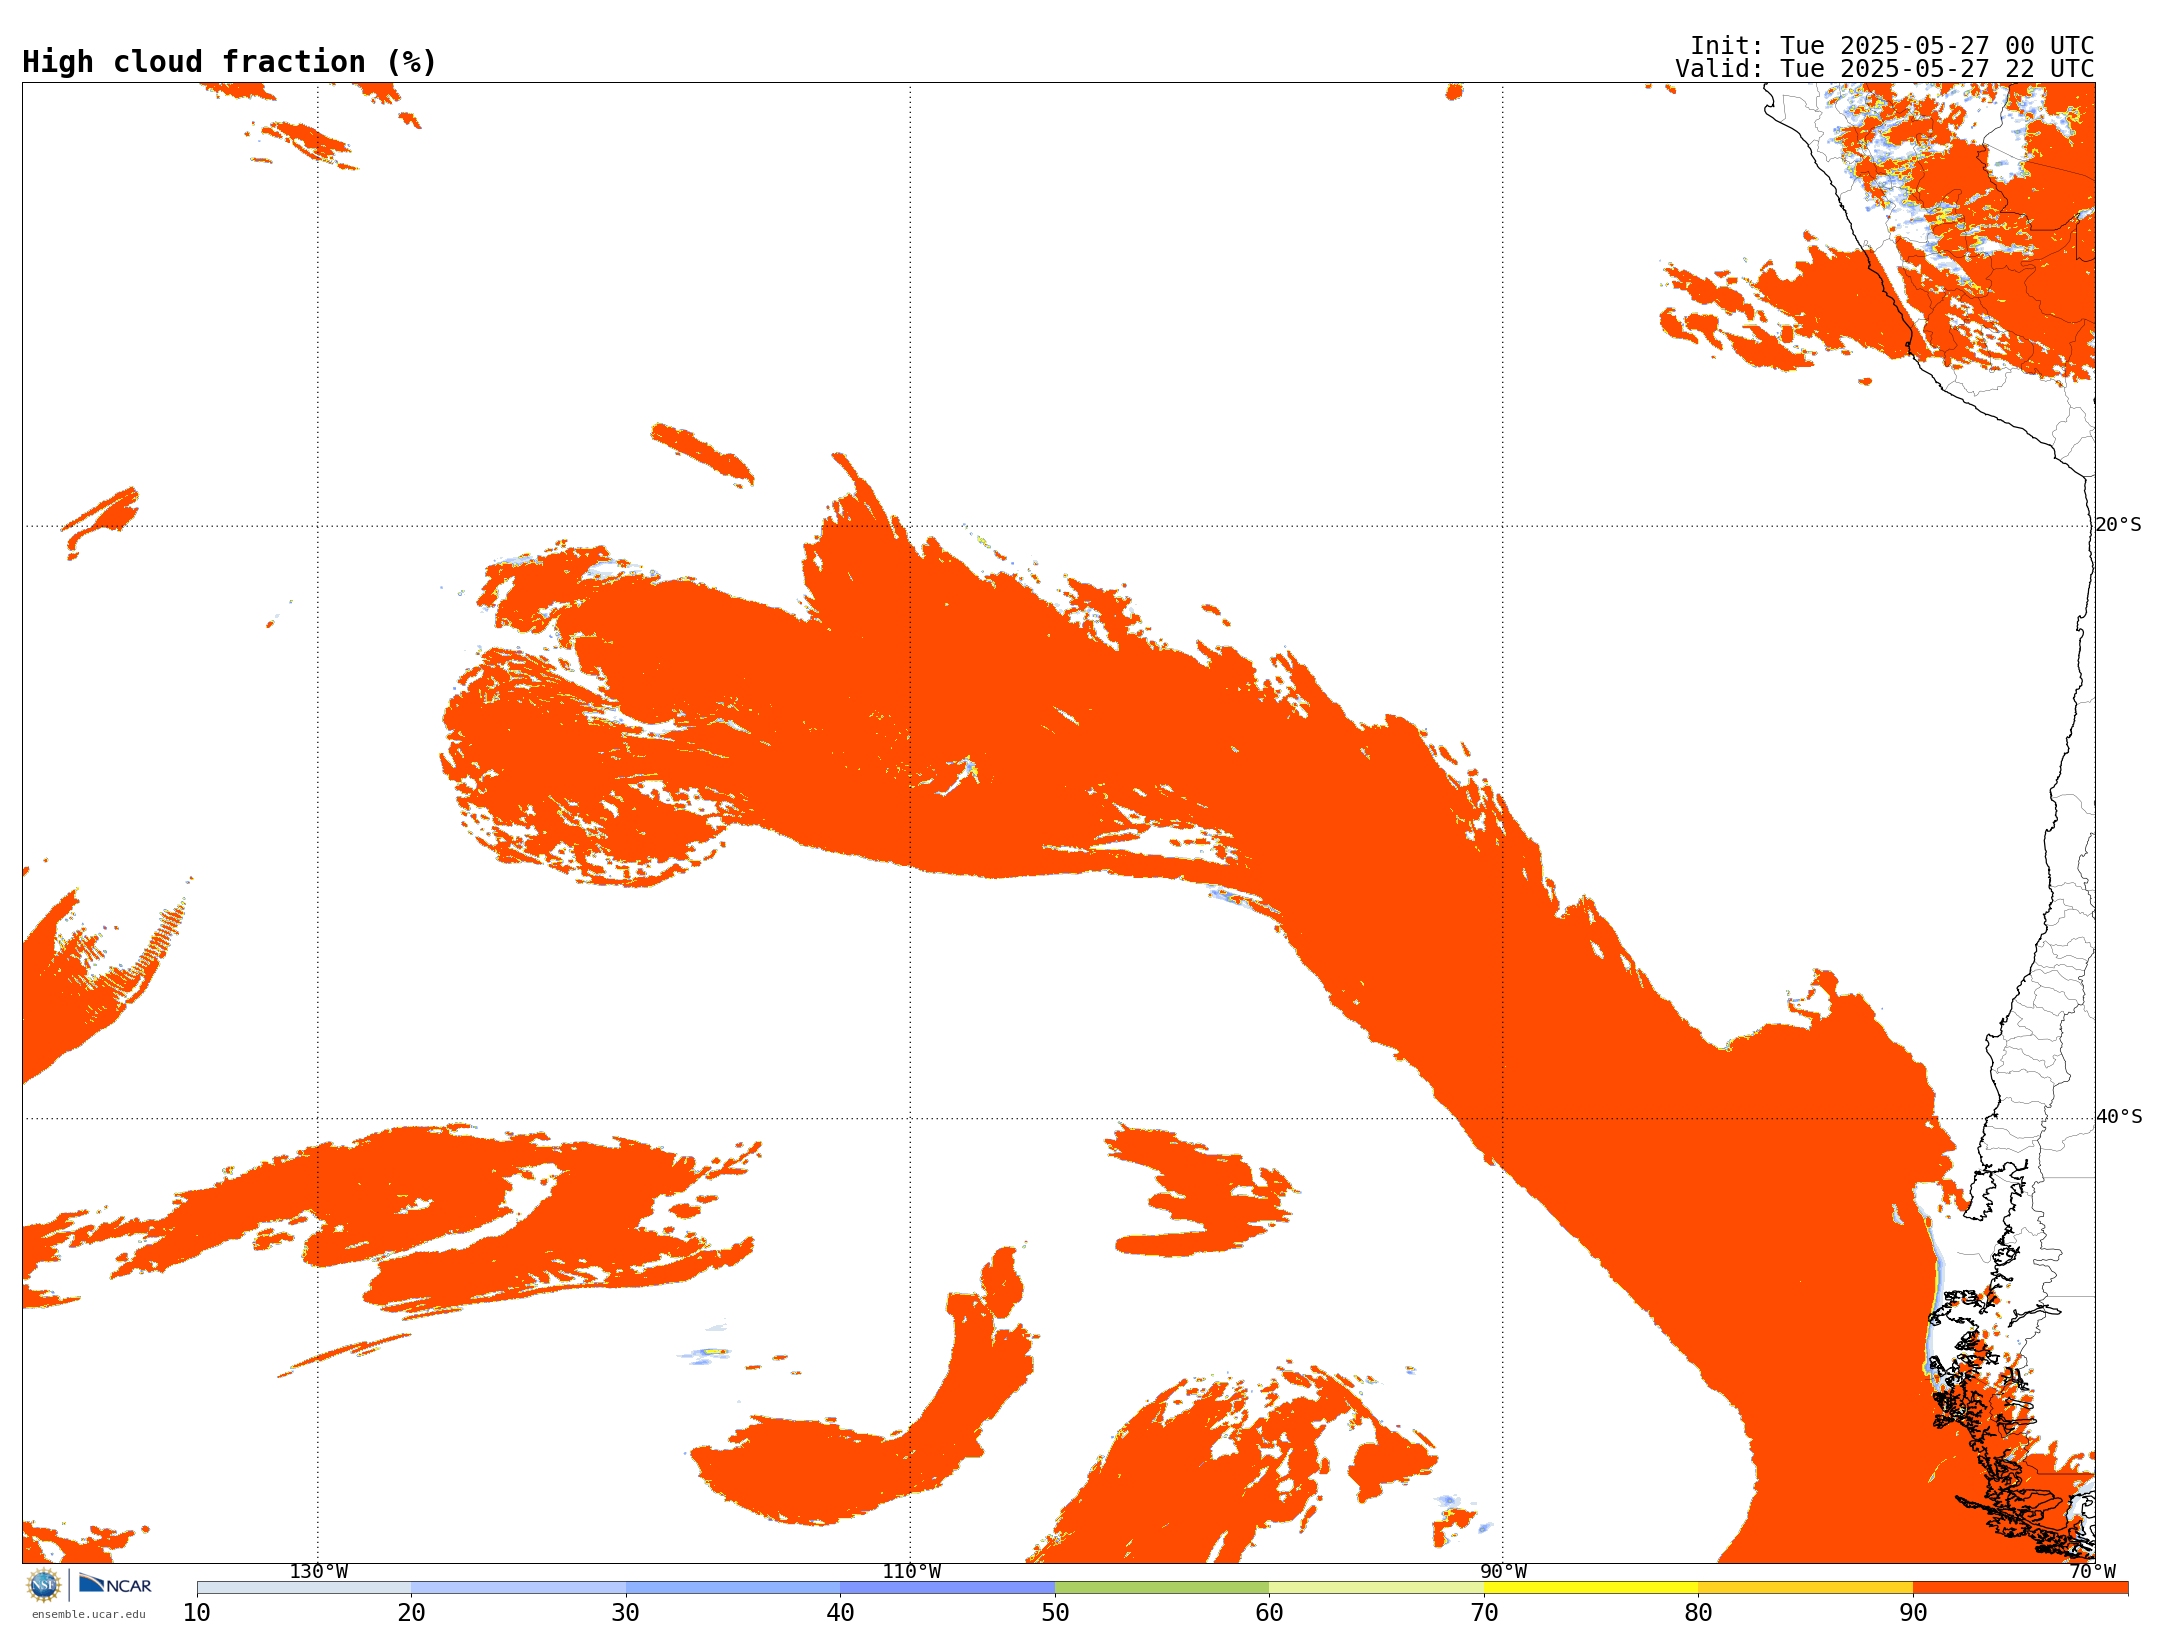The width and height of the screenshot is (2160, 1626).
Task: Click the colorbar tick label 80
Action: click(1698, 1612)
